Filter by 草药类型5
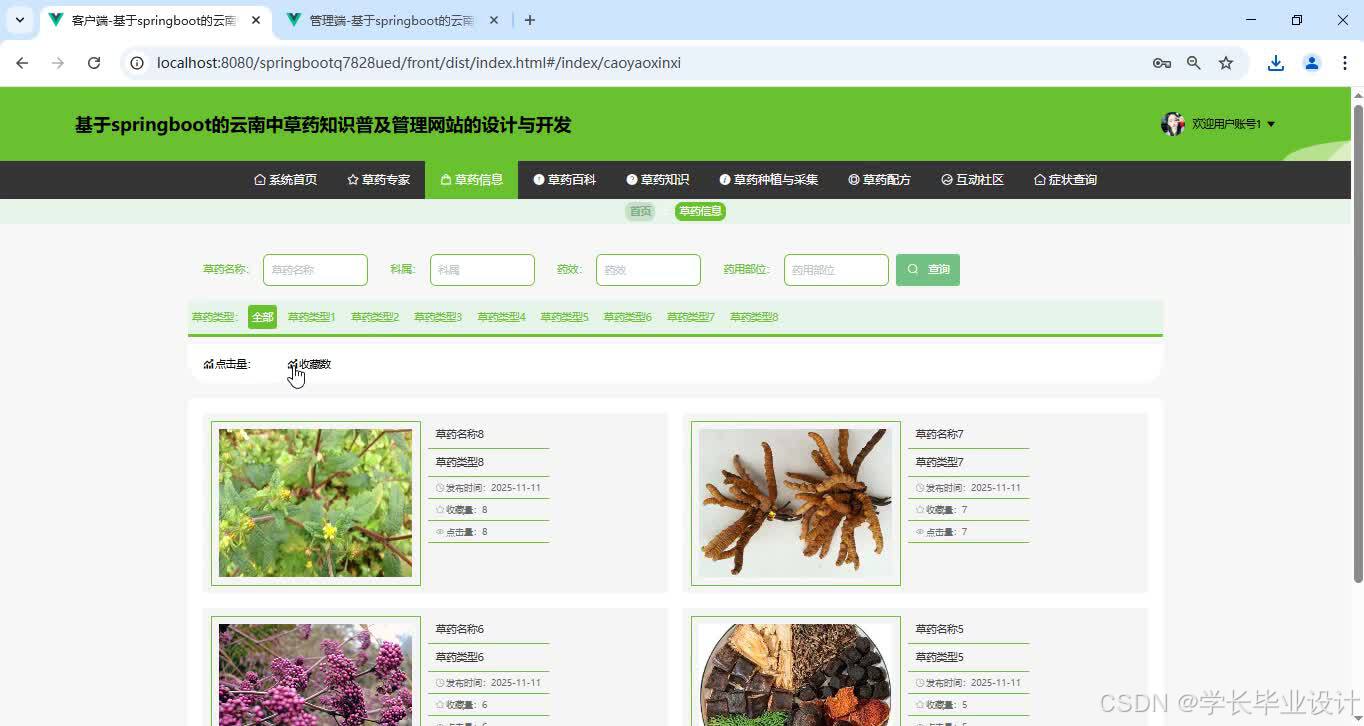The width and height of the screenshot is (1364, 726). click(x=565, y=317)
